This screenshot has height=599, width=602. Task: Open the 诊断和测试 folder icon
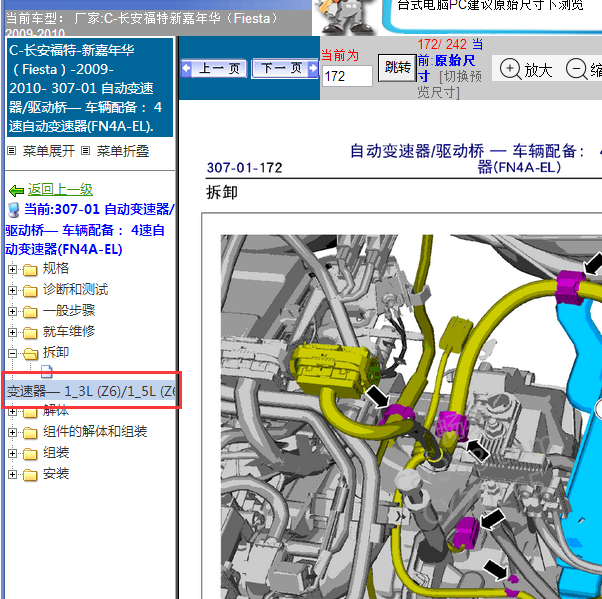[30, 291]
